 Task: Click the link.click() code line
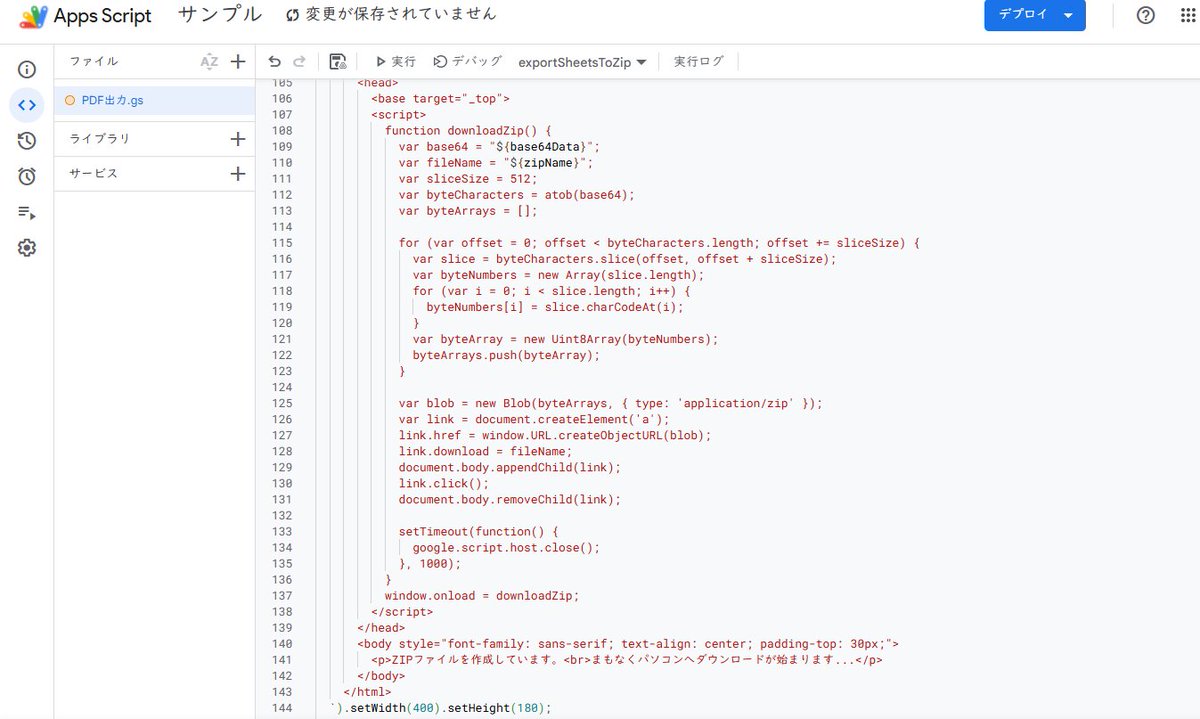[x=444, y=483]
